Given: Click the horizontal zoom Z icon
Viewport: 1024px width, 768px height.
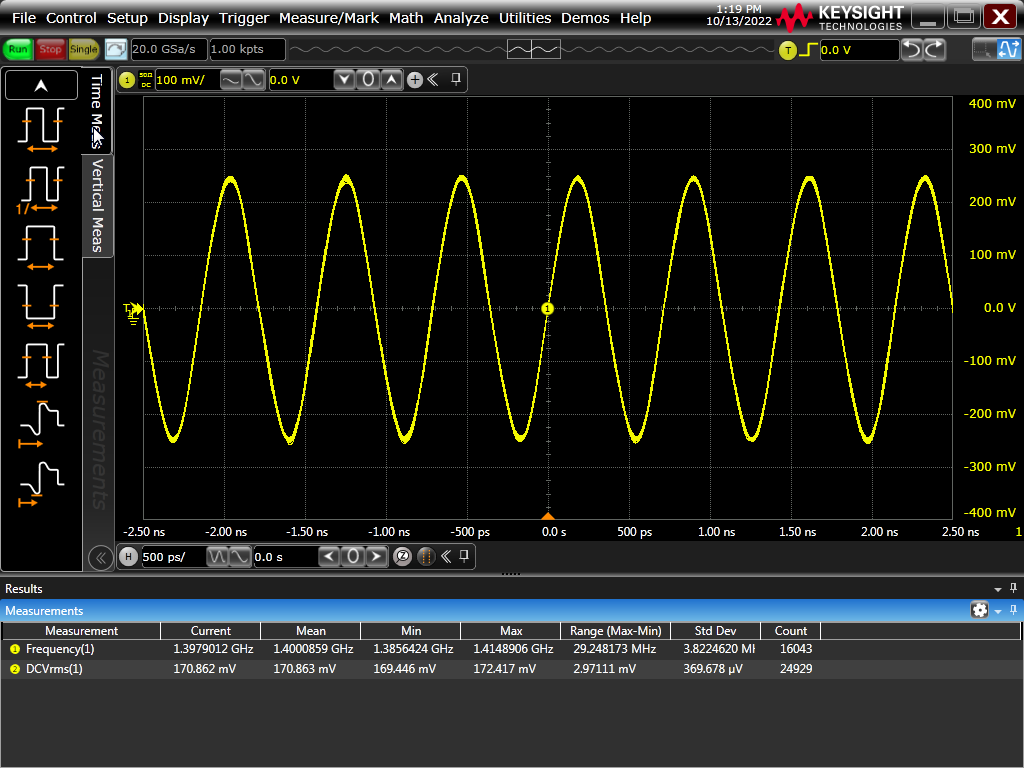Looking at the screenshot, I should click(x=402, y=557).
